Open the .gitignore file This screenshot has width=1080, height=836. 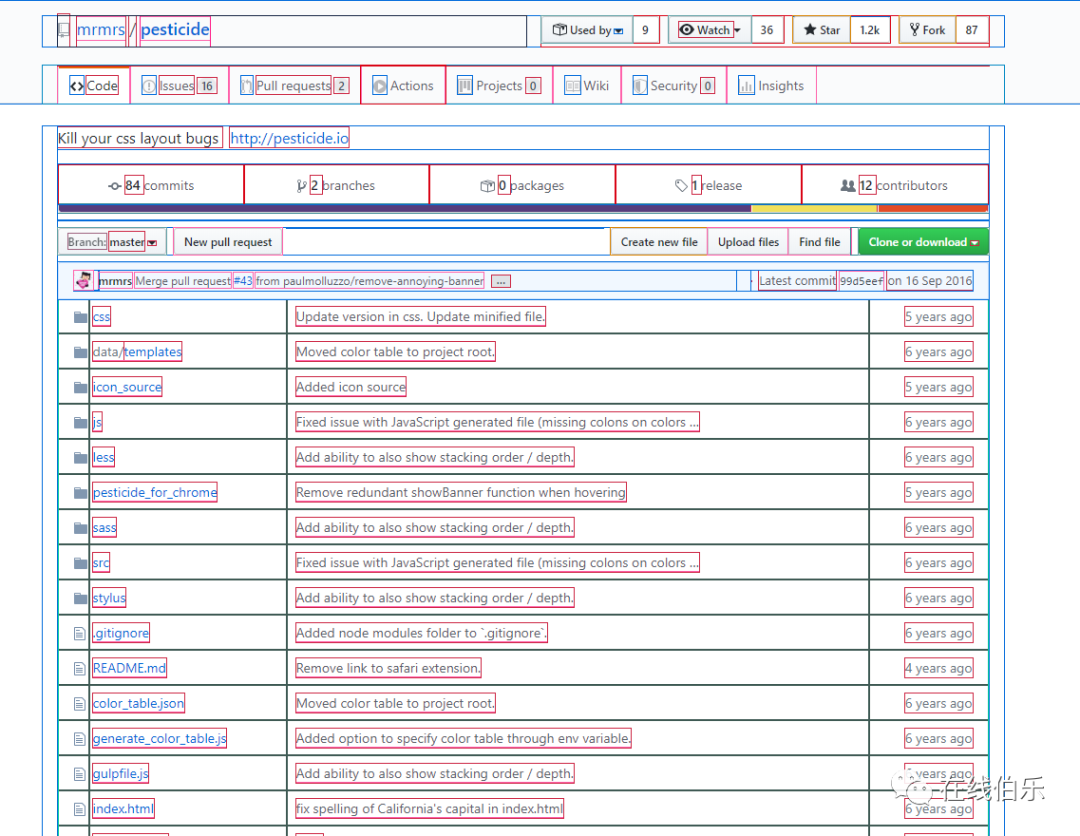pyautogui.click(x=121, y=633)
